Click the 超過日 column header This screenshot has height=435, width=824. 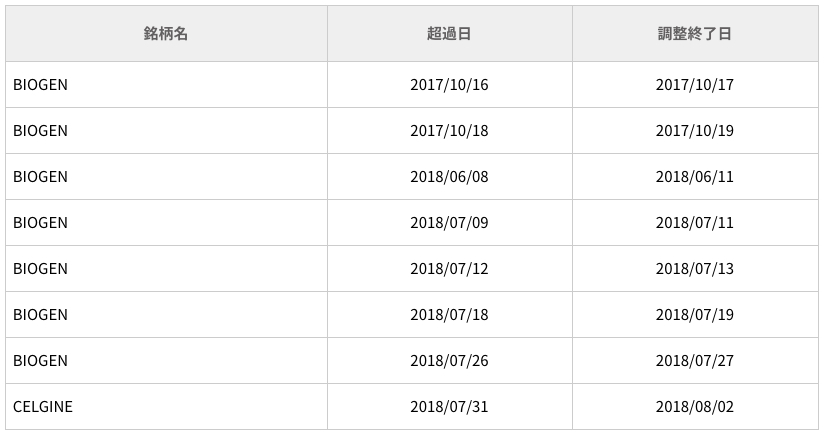pyautogui.click(x=449, y=34)
